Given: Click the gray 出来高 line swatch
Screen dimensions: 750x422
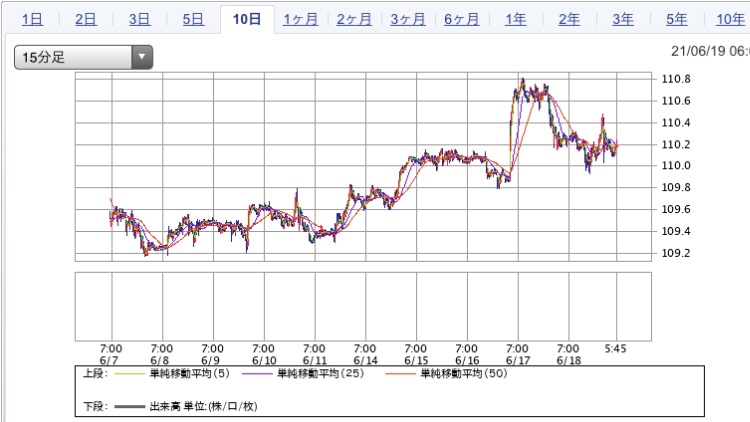Looking at the screenshot, I should click(129, 407).
